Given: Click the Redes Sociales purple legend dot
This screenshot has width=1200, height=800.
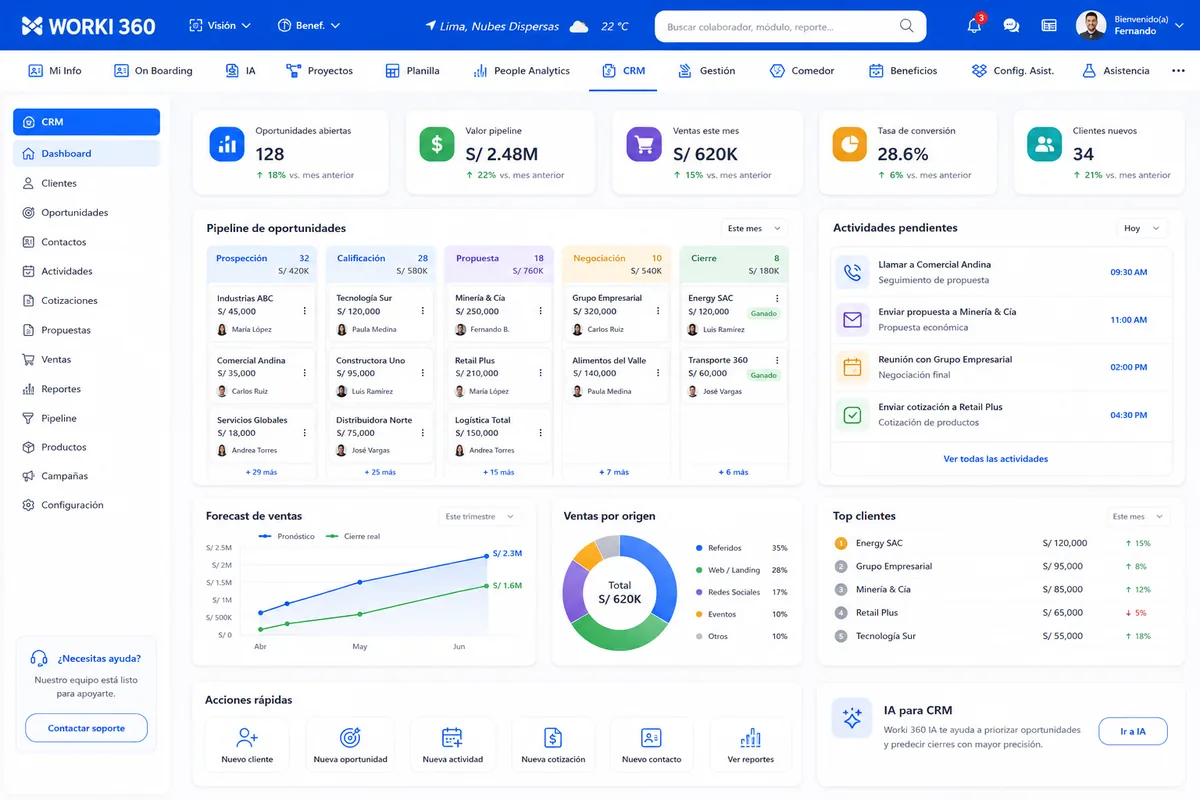Looking at the screenshot, I should [x=699, y=592].
